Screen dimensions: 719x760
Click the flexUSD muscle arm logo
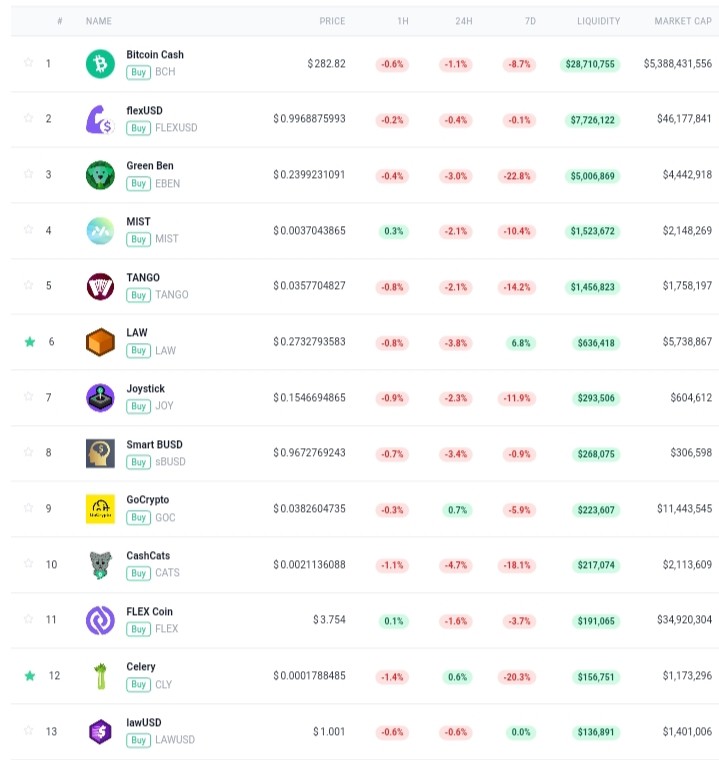tap(100, 119)
